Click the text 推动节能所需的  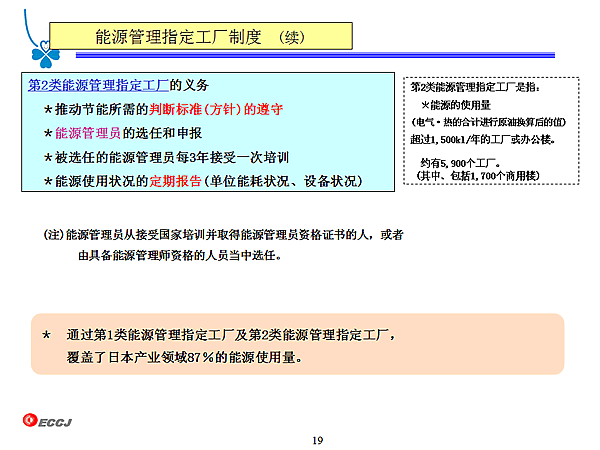coord(102,109)
